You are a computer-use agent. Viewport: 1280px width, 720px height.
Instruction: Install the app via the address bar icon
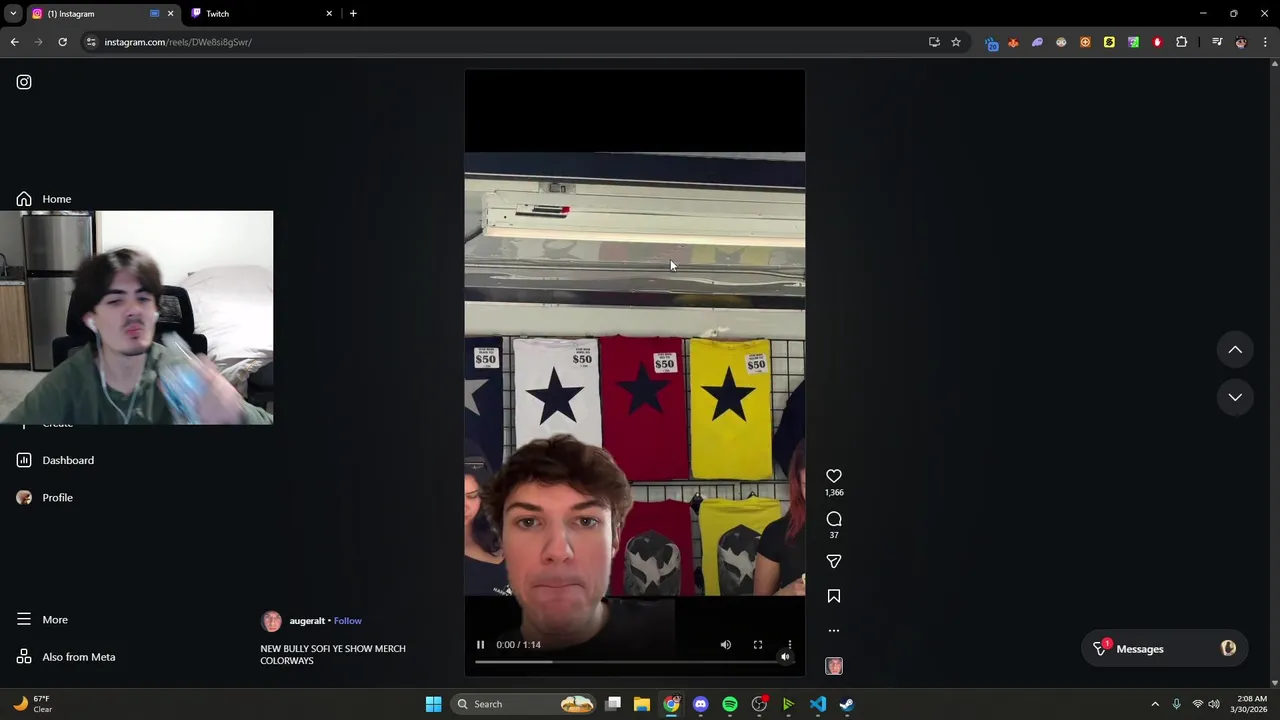coord(934,42)
